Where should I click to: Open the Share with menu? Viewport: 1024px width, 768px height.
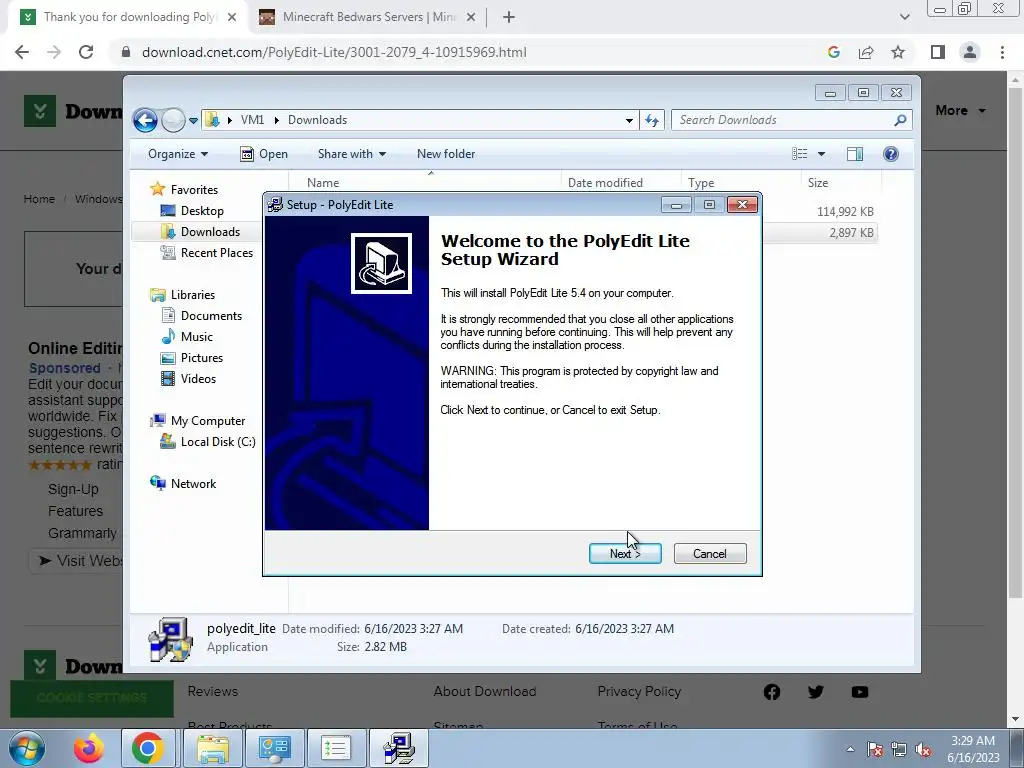(351, 154)
